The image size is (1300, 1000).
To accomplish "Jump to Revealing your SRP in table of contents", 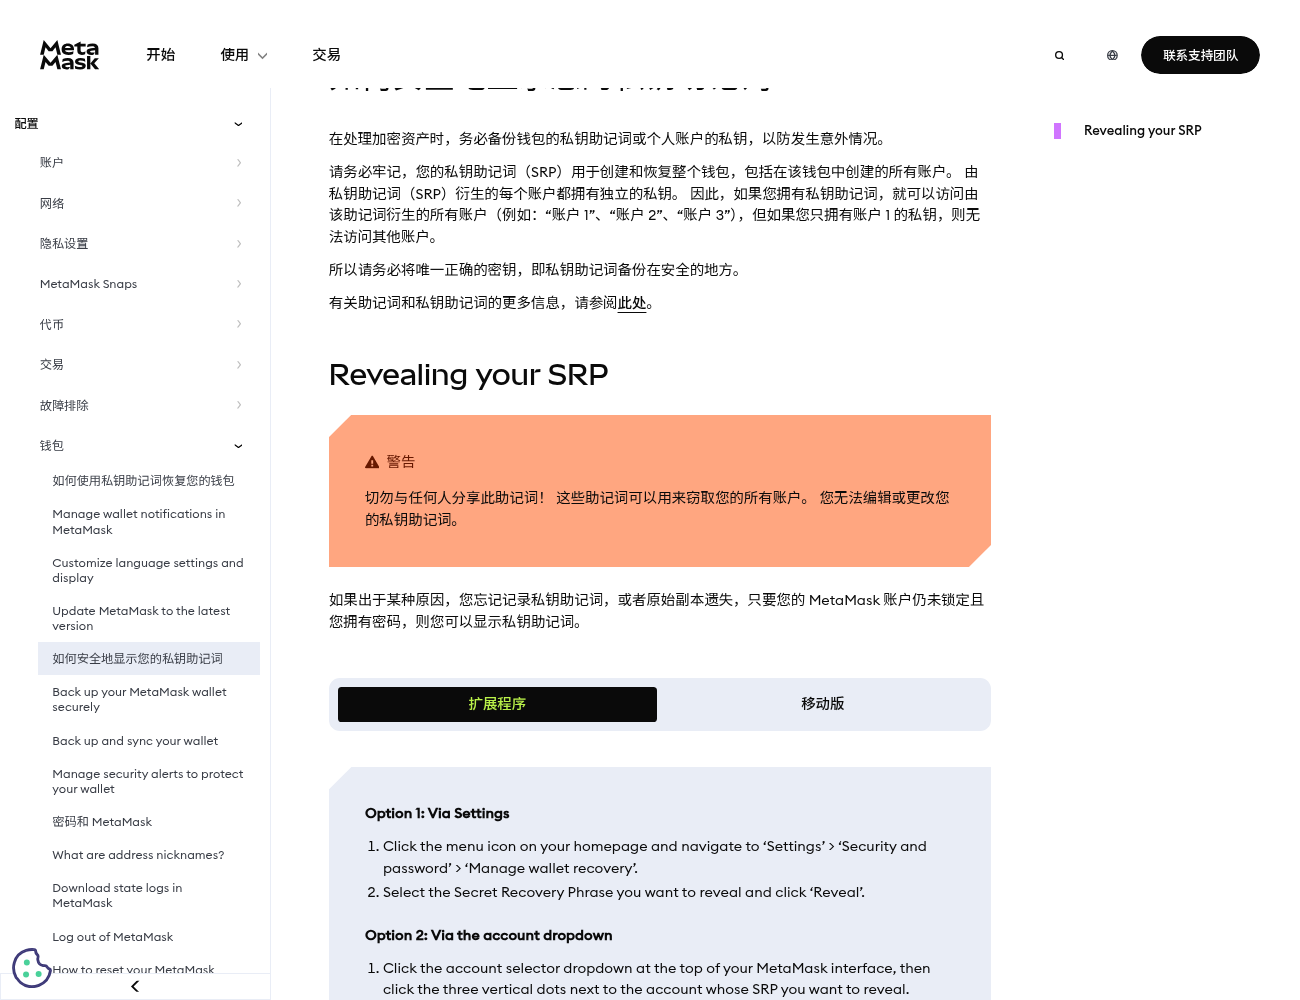I will [x=1142, y=131].
